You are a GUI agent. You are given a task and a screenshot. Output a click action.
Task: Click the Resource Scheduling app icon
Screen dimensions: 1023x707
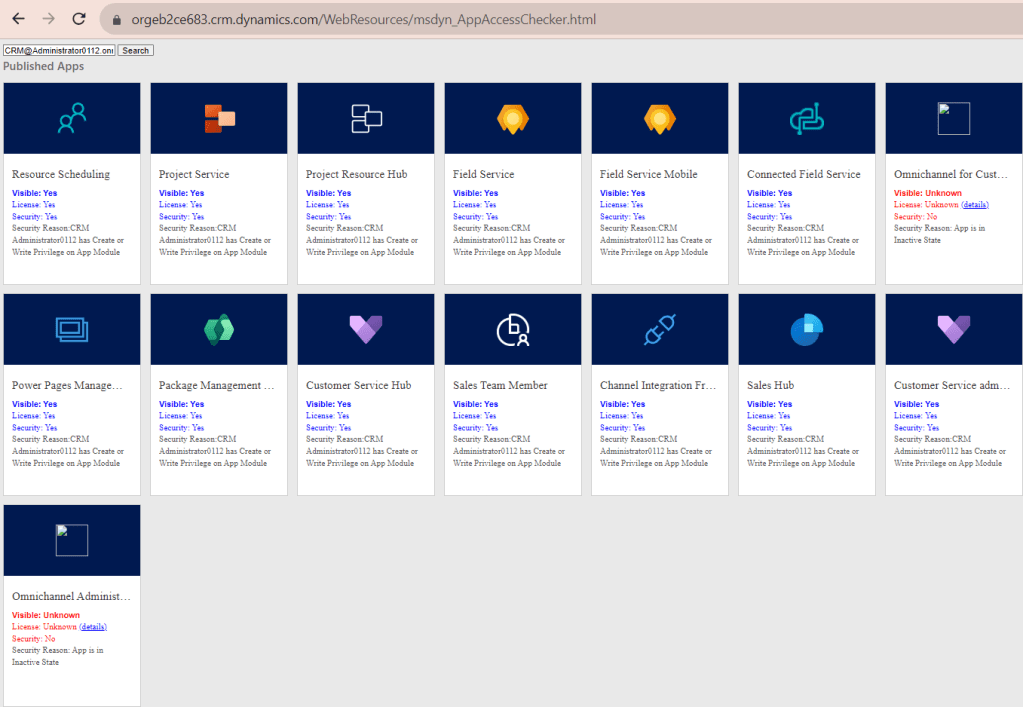pyautogui.click(x=72, y=118)
